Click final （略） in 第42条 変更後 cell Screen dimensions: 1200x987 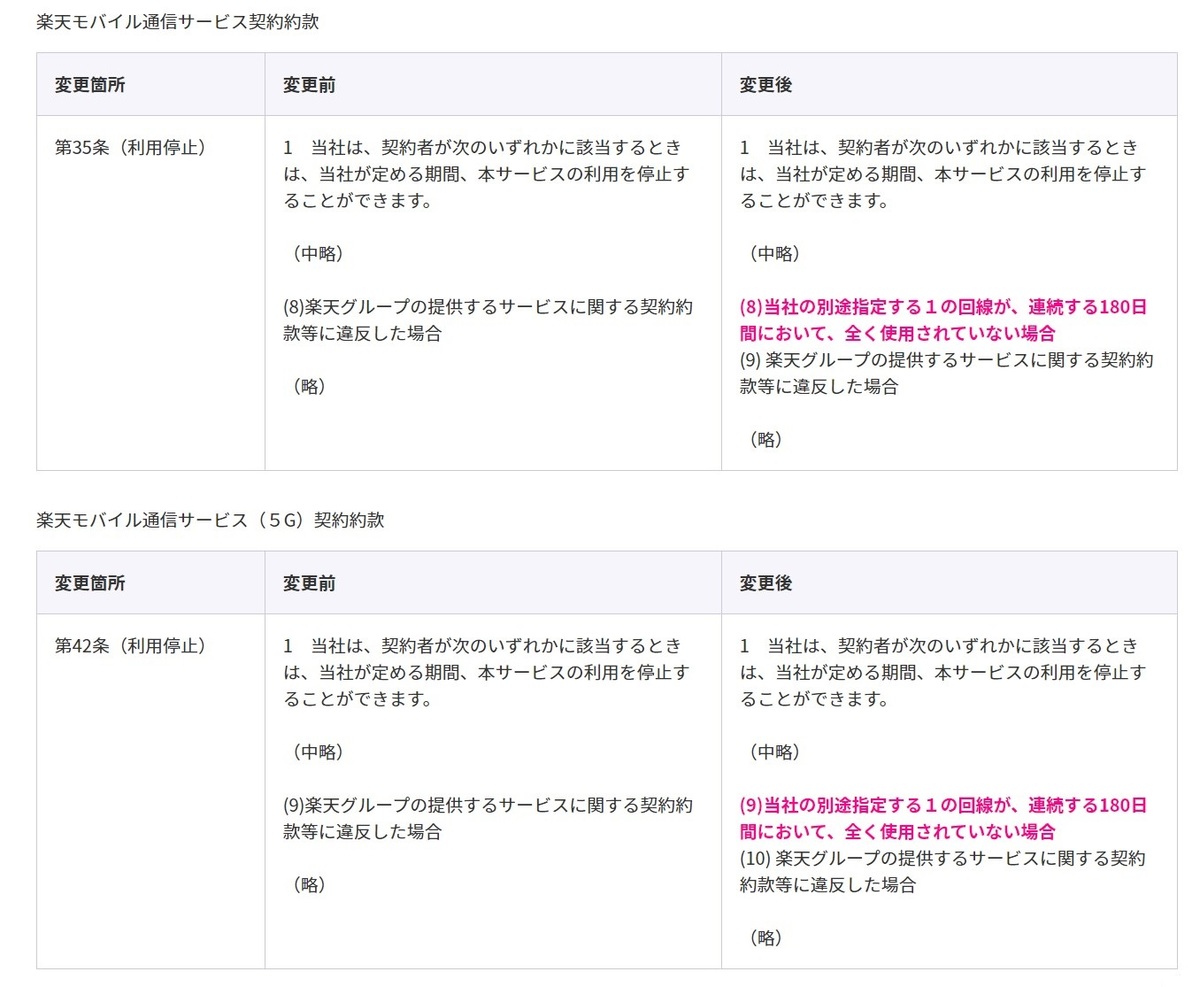tap(766, 937)
